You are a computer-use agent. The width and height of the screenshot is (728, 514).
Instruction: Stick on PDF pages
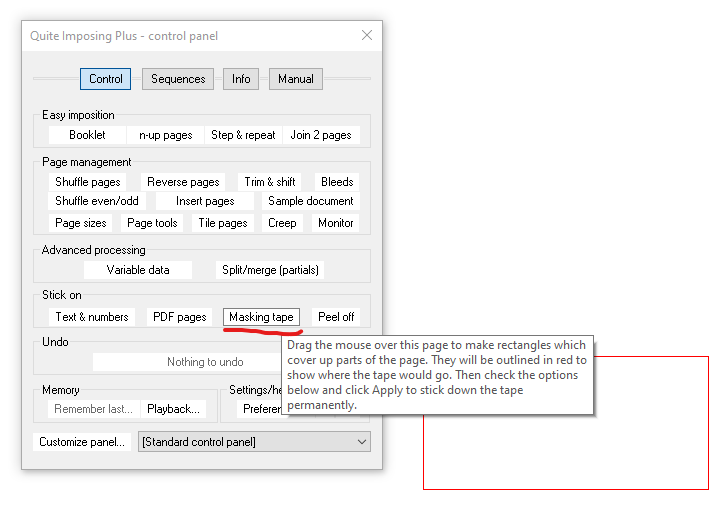[180, 317]
